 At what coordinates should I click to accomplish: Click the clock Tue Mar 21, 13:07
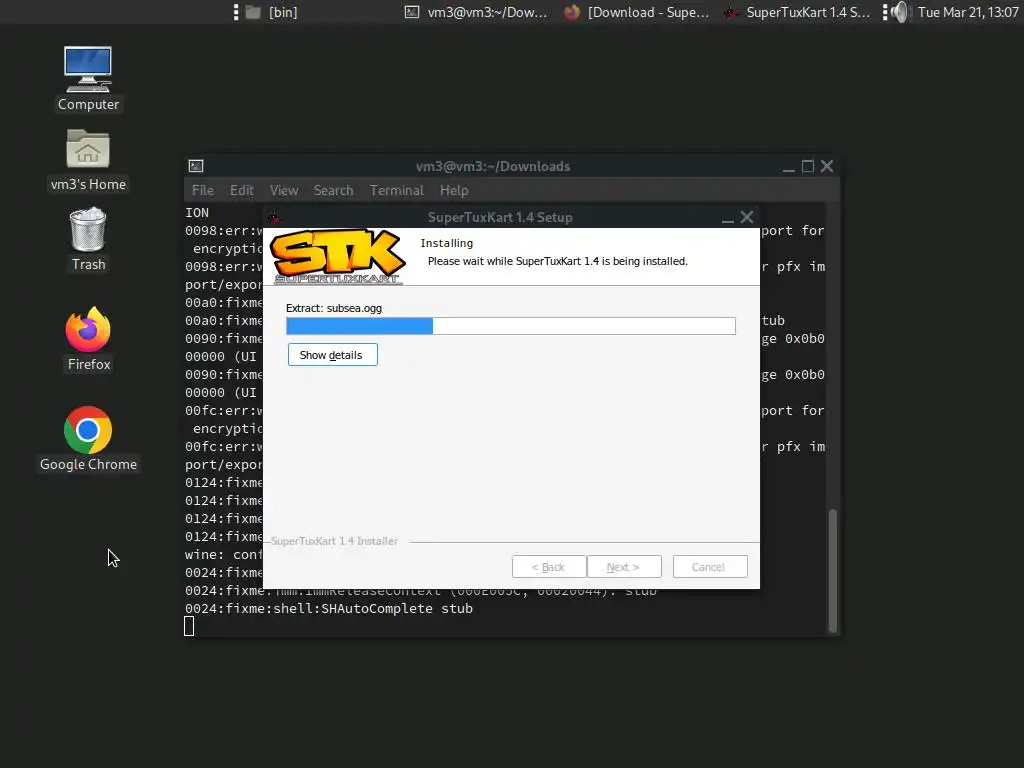click(x=968, y=12)
